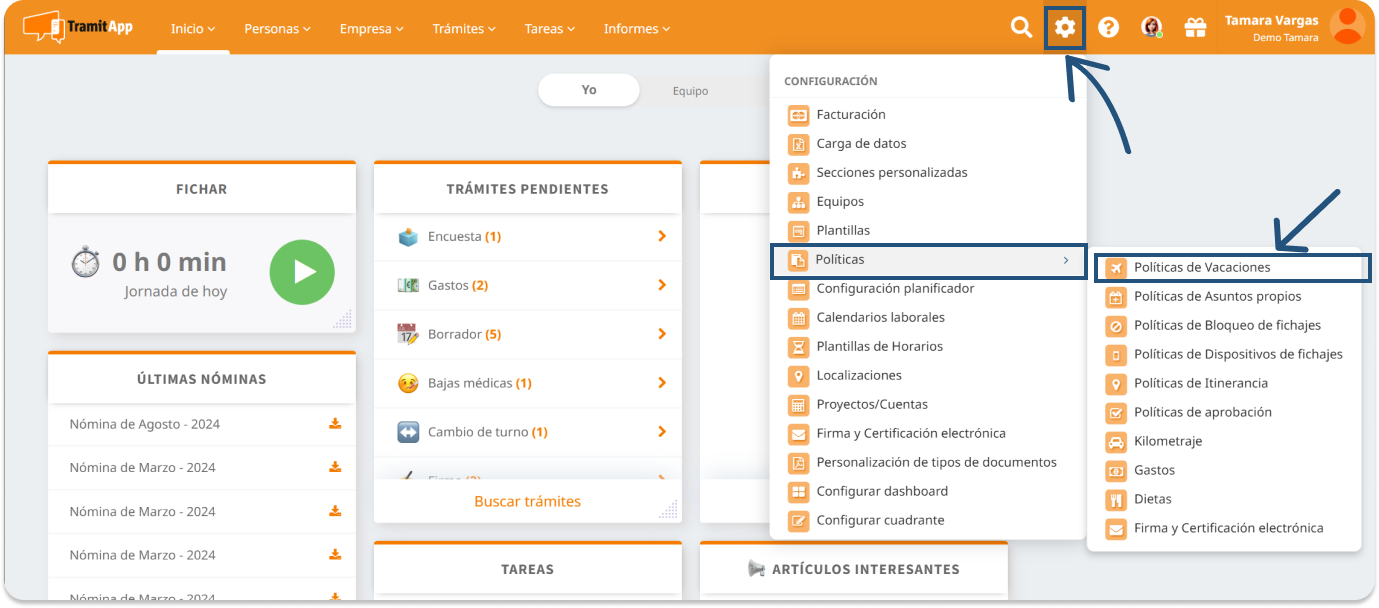Click the Kilometraje car icon
Screen dimensions: 1379x608
tap(1116, 441)
